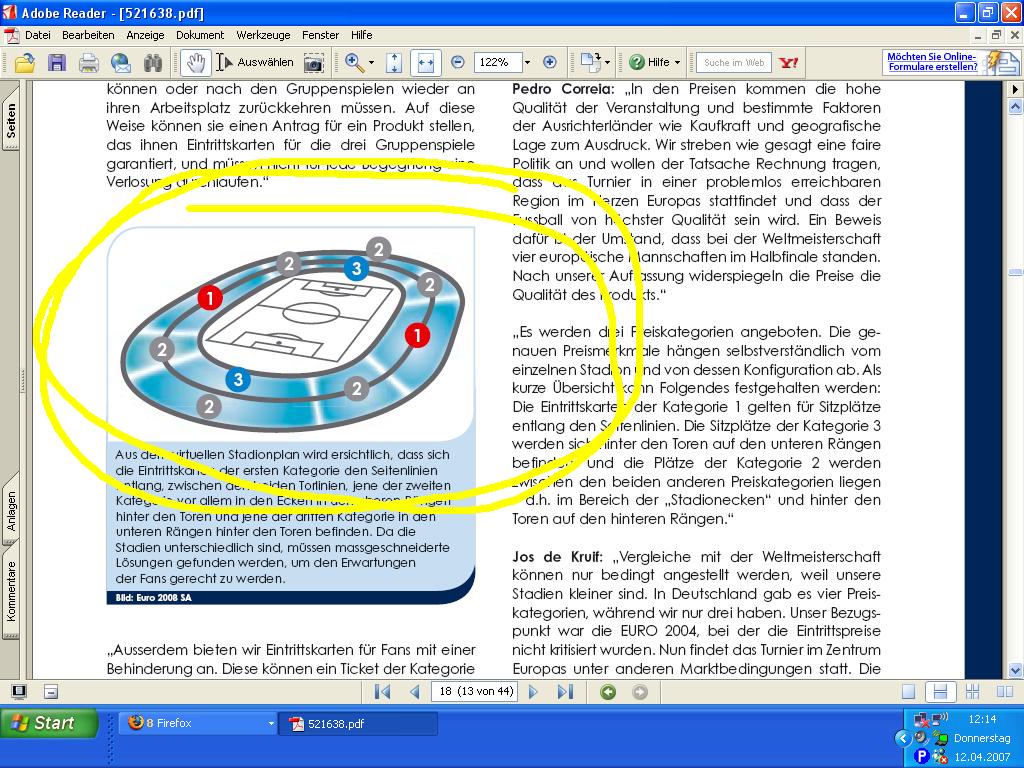Click the Yahoo search icon
This screenshot has height=768, width=1024.
pyautogui.click(x=789, y=62)
